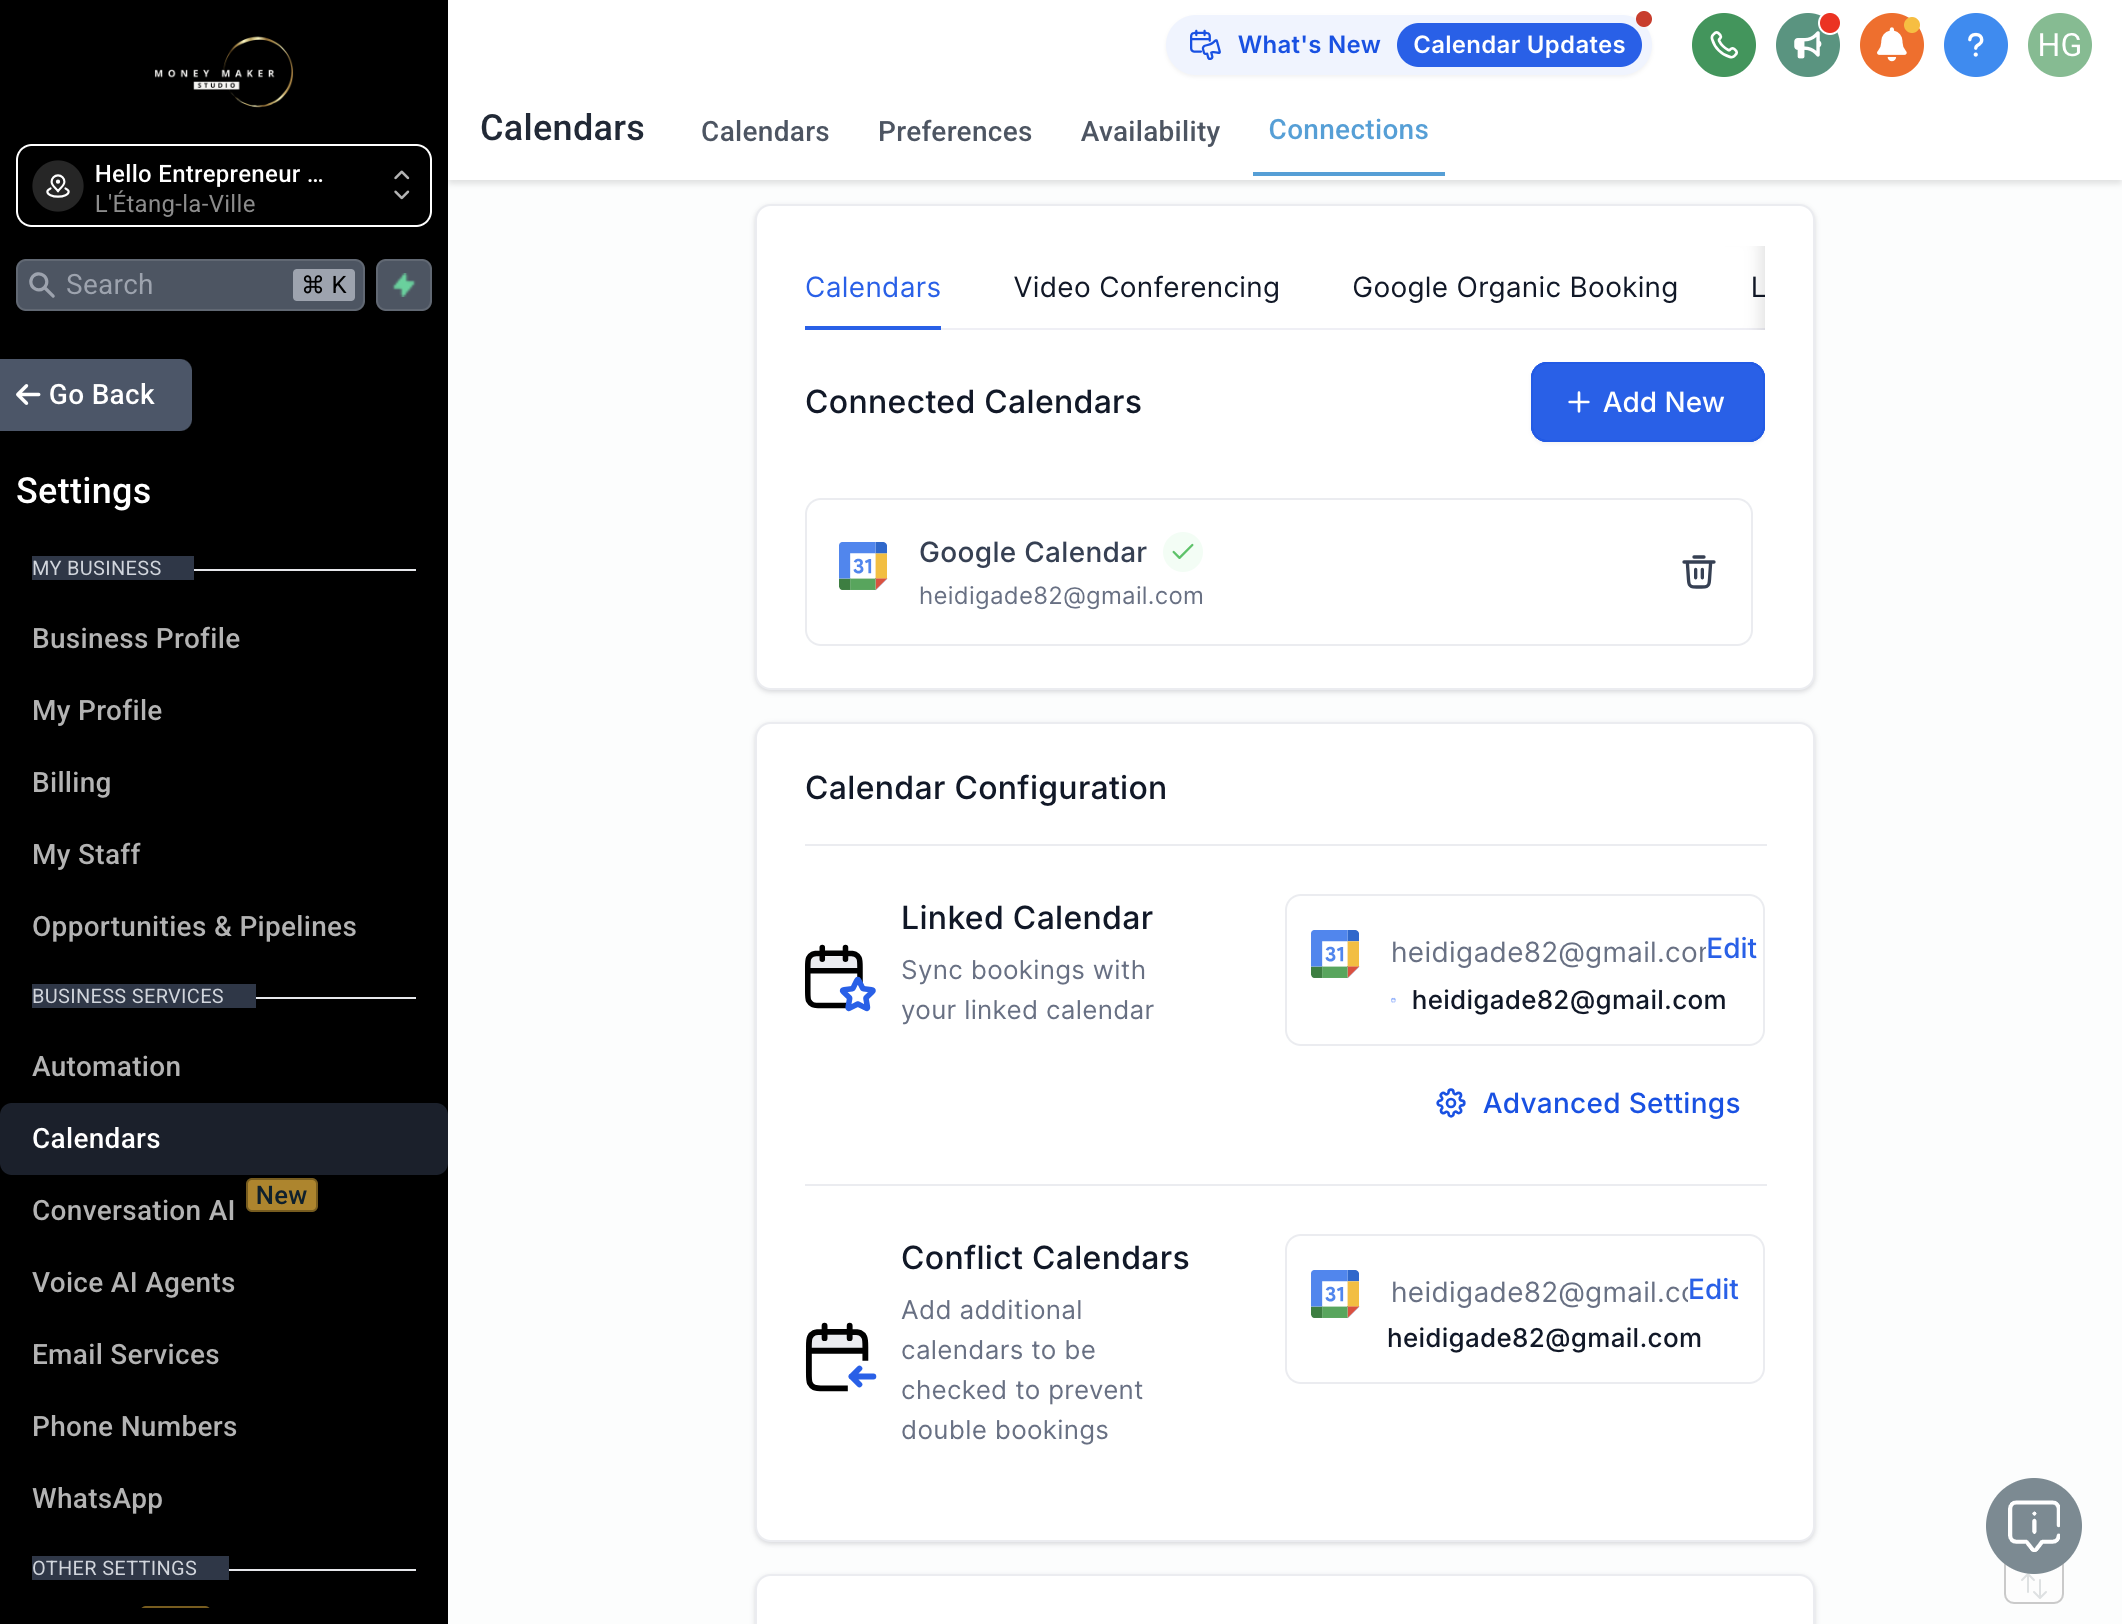
Task: Open the top Calendars tab
Action: pos(765,131)
